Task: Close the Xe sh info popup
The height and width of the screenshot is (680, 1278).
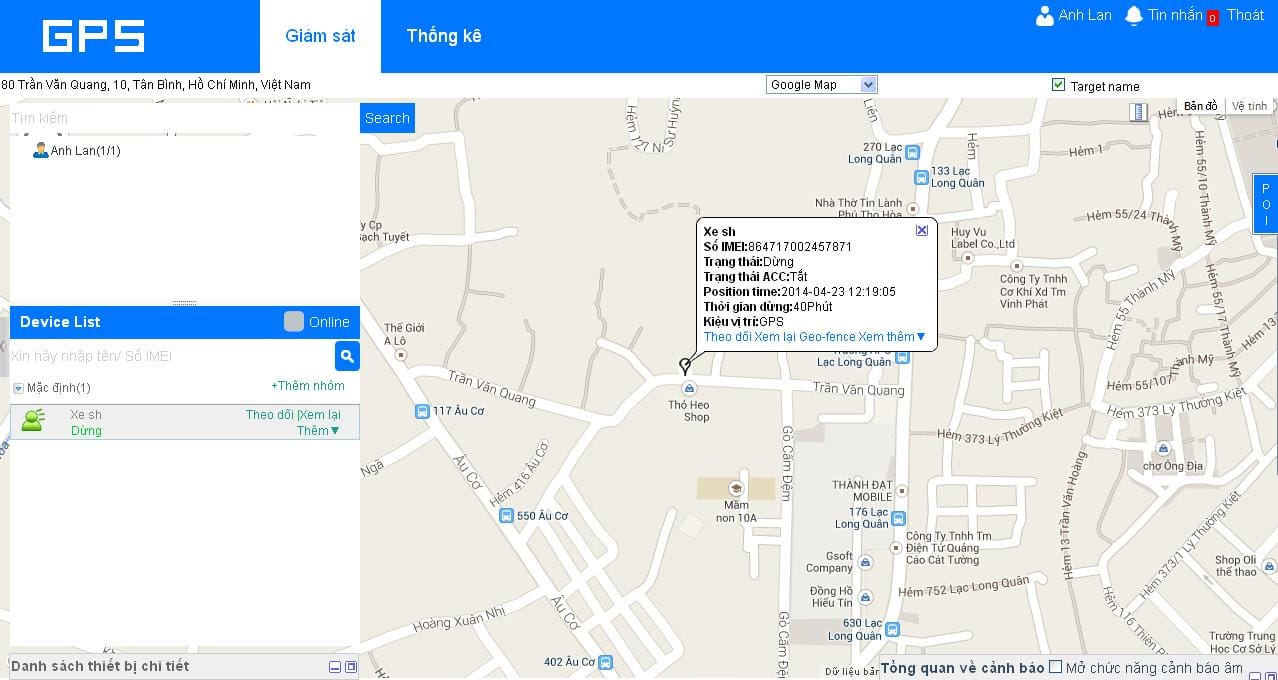Action: (922, 230)
